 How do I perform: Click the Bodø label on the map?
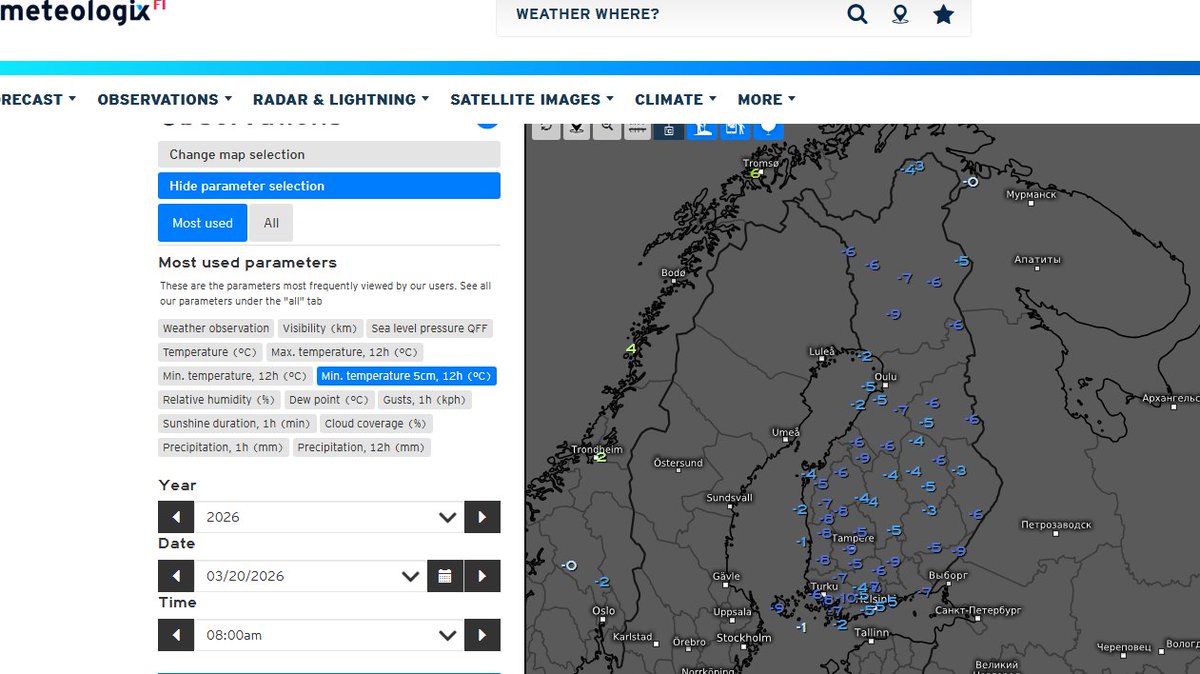coord(674,273)
